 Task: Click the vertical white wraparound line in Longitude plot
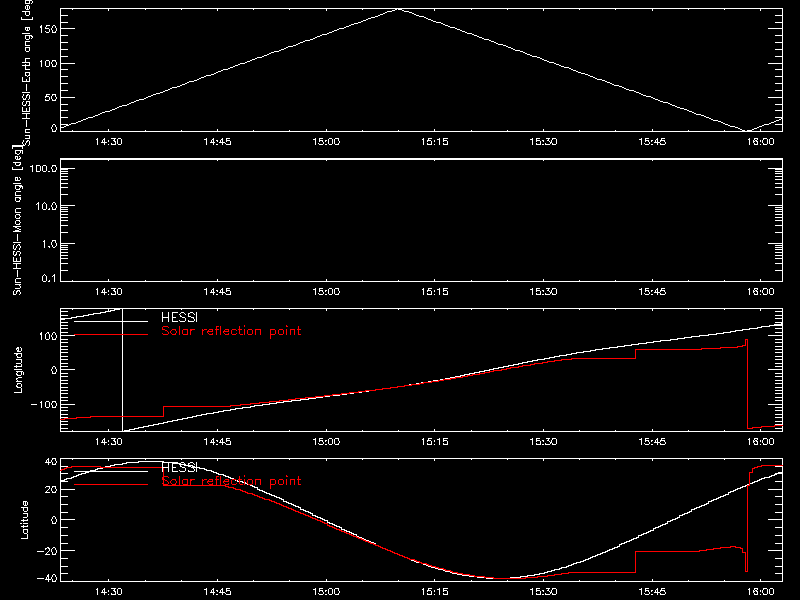(x=122, y=370)
